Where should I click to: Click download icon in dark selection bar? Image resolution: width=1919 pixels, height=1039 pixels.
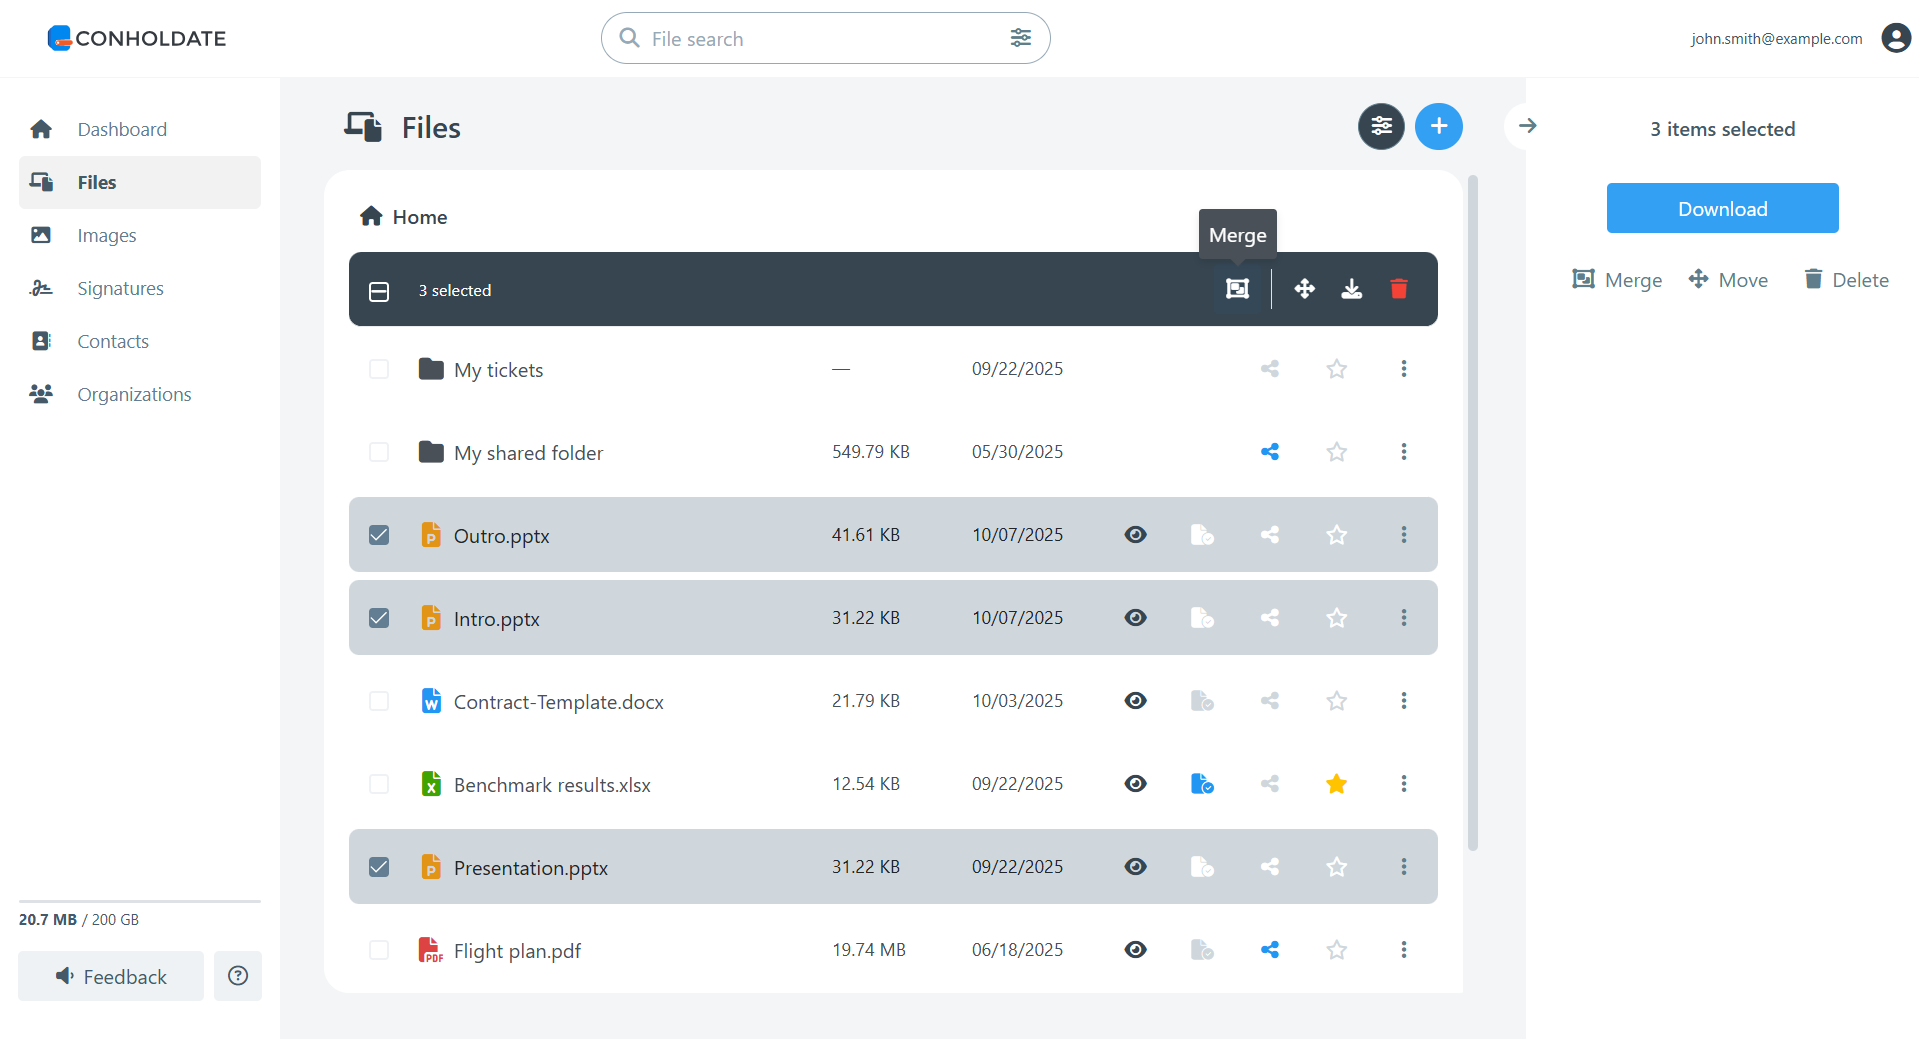[x=1351, y=289]
